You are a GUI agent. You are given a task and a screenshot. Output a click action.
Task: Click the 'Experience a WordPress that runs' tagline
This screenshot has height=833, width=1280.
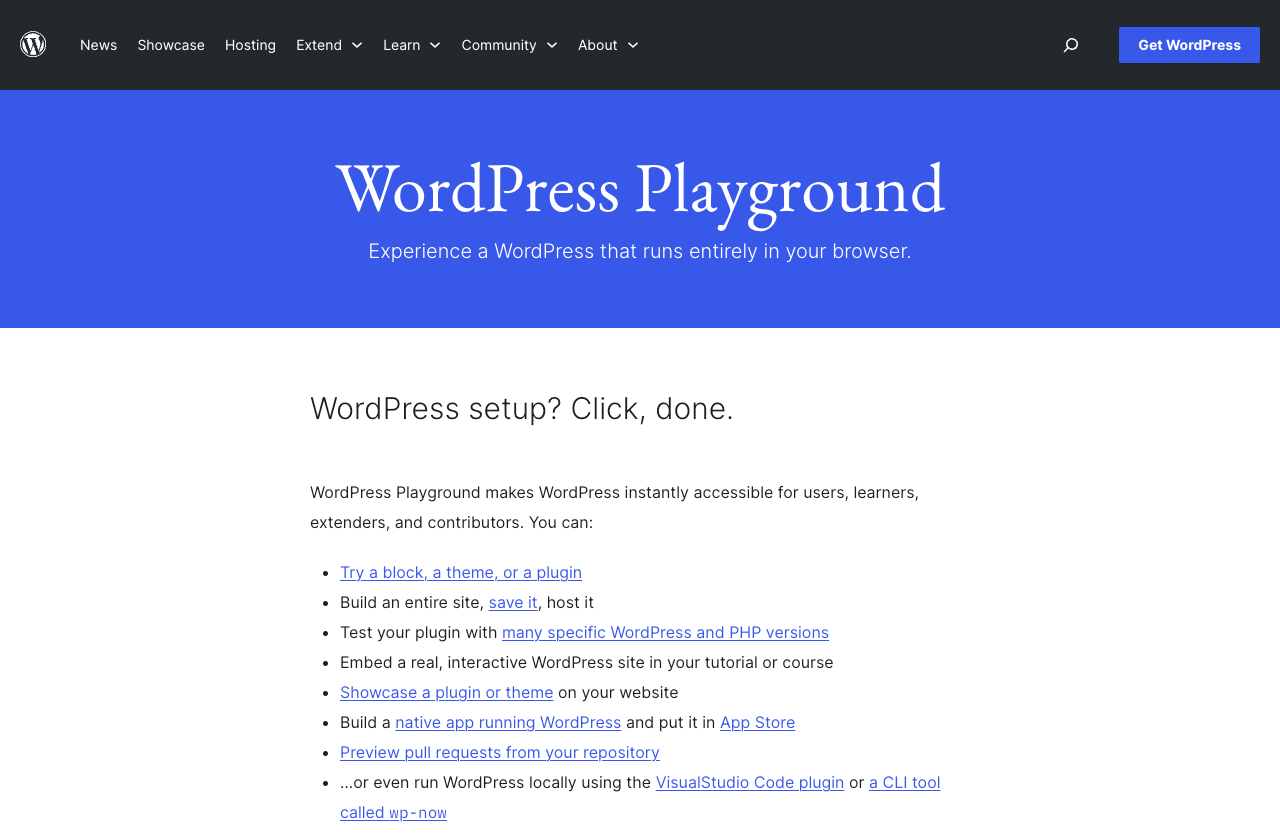pos(640,251)
